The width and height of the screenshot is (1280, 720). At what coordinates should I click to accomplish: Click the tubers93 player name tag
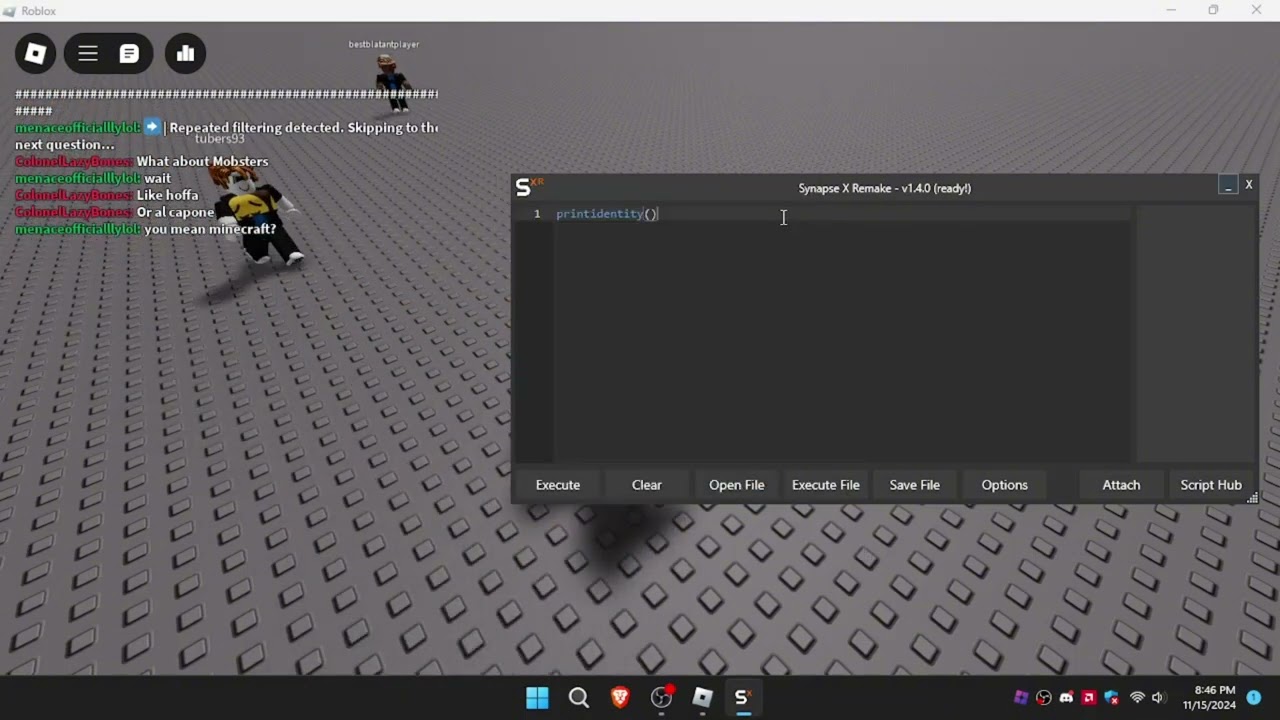[219, 139]
